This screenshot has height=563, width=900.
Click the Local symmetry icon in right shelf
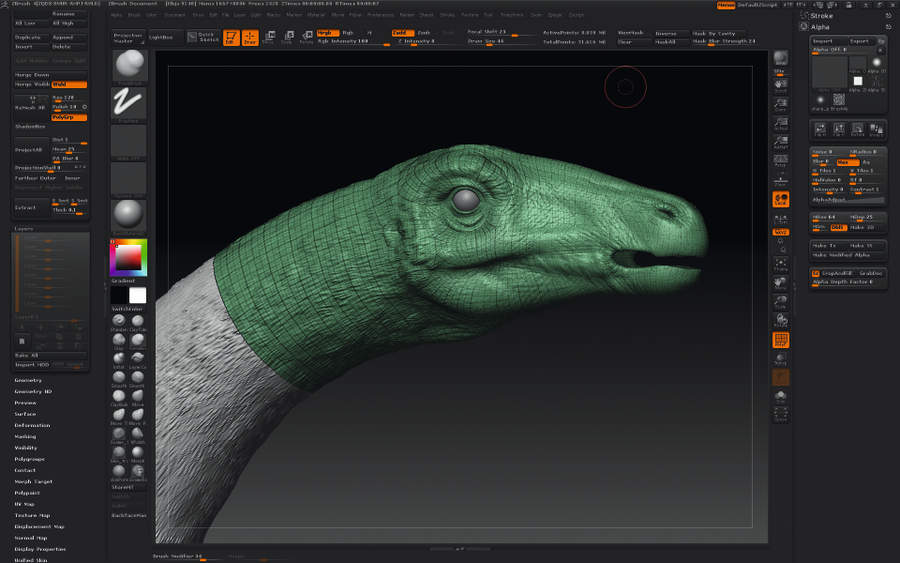[x=780, y=198]
